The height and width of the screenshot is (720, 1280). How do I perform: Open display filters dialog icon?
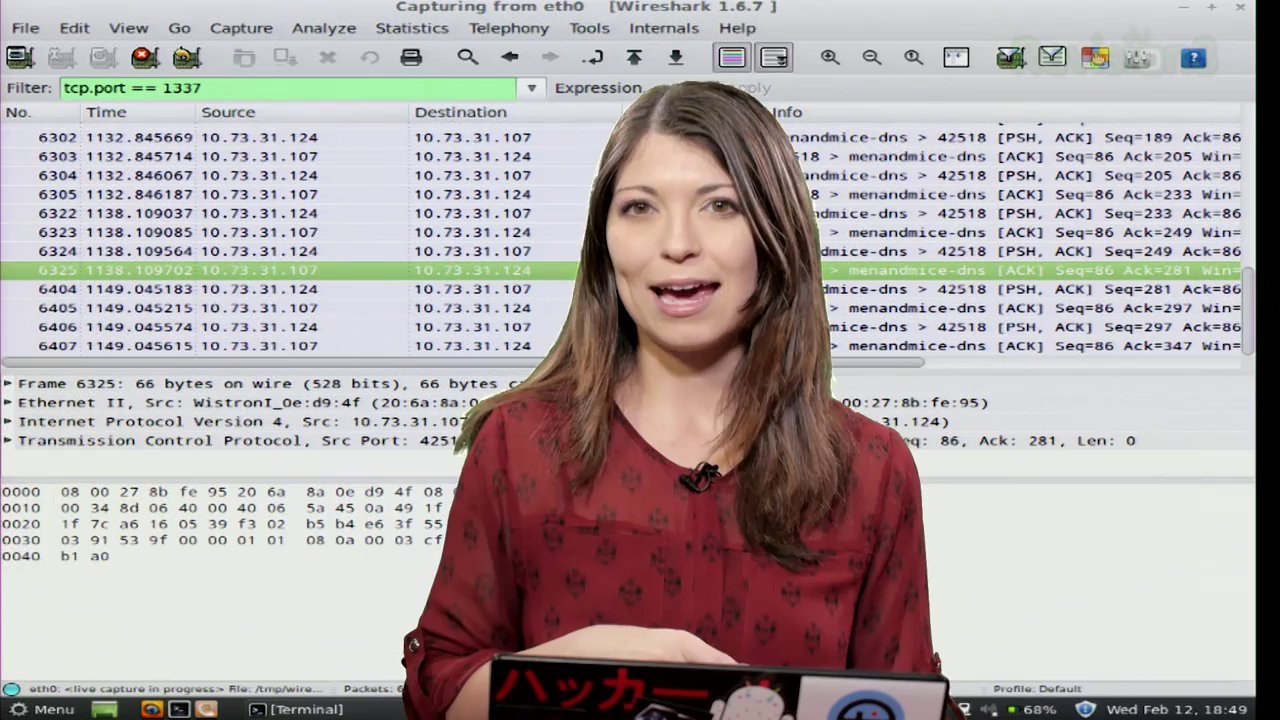1052,57
